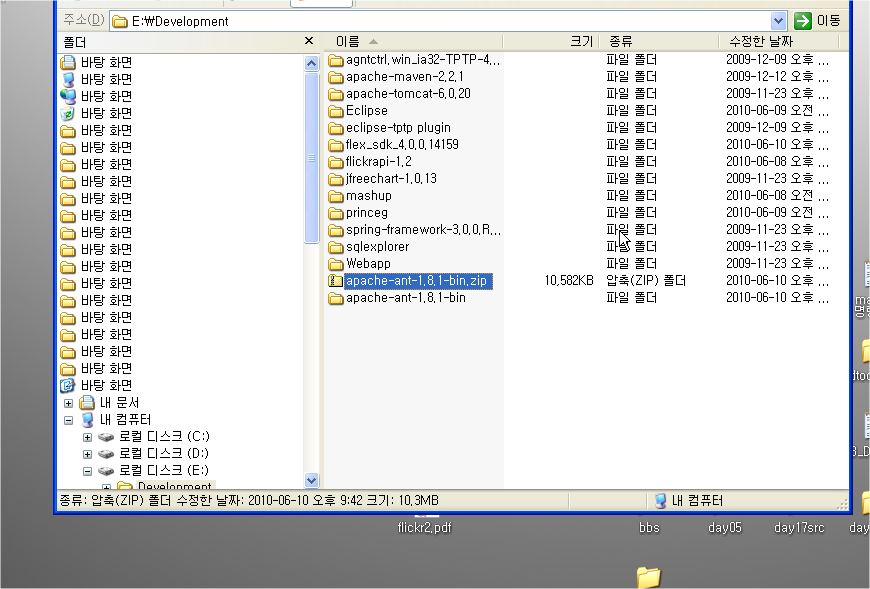The image size is (870, 589).
Task: Select 로컬 디스크 (E:) in the tree
Action: [164, 471]
